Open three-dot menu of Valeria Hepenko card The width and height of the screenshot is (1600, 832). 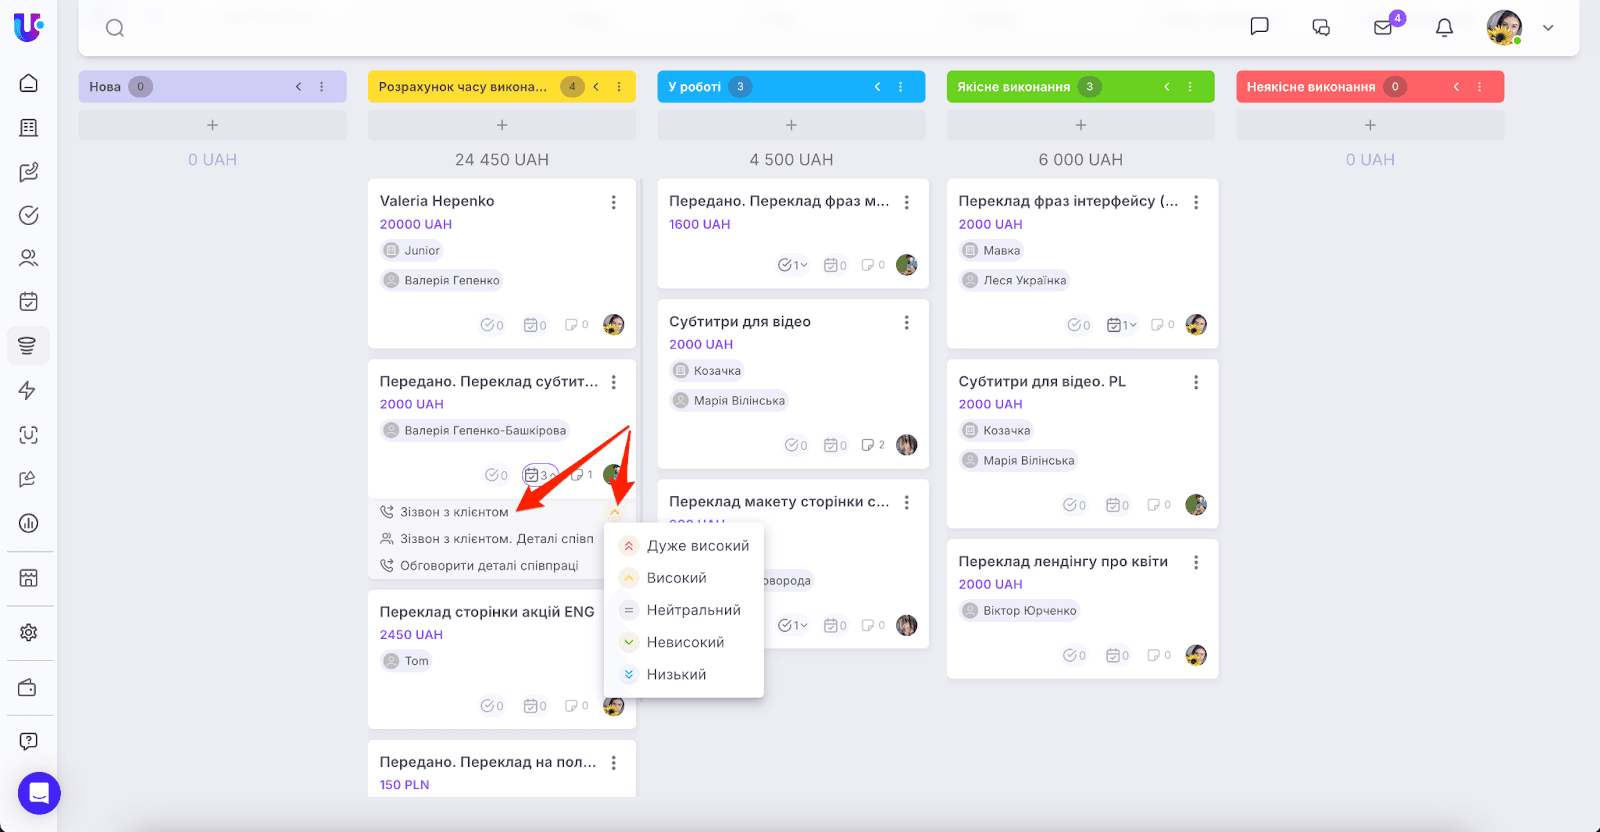[x=614, y=202]
